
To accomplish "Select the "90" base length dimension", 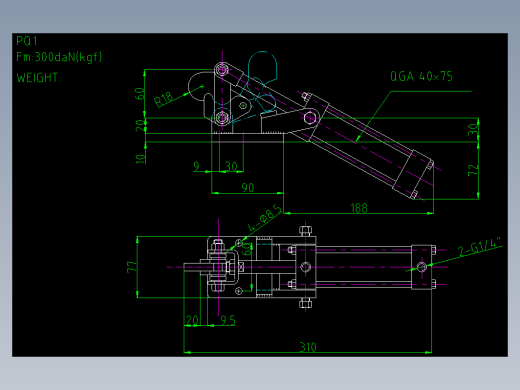I will [x=248, y=187].
